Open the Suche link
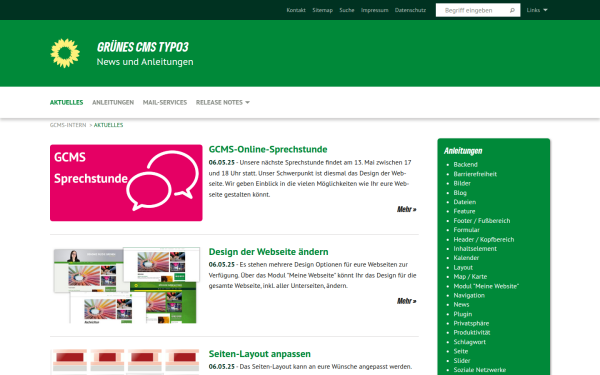This screenshot has height=375, width=600. tap(347, 10)
